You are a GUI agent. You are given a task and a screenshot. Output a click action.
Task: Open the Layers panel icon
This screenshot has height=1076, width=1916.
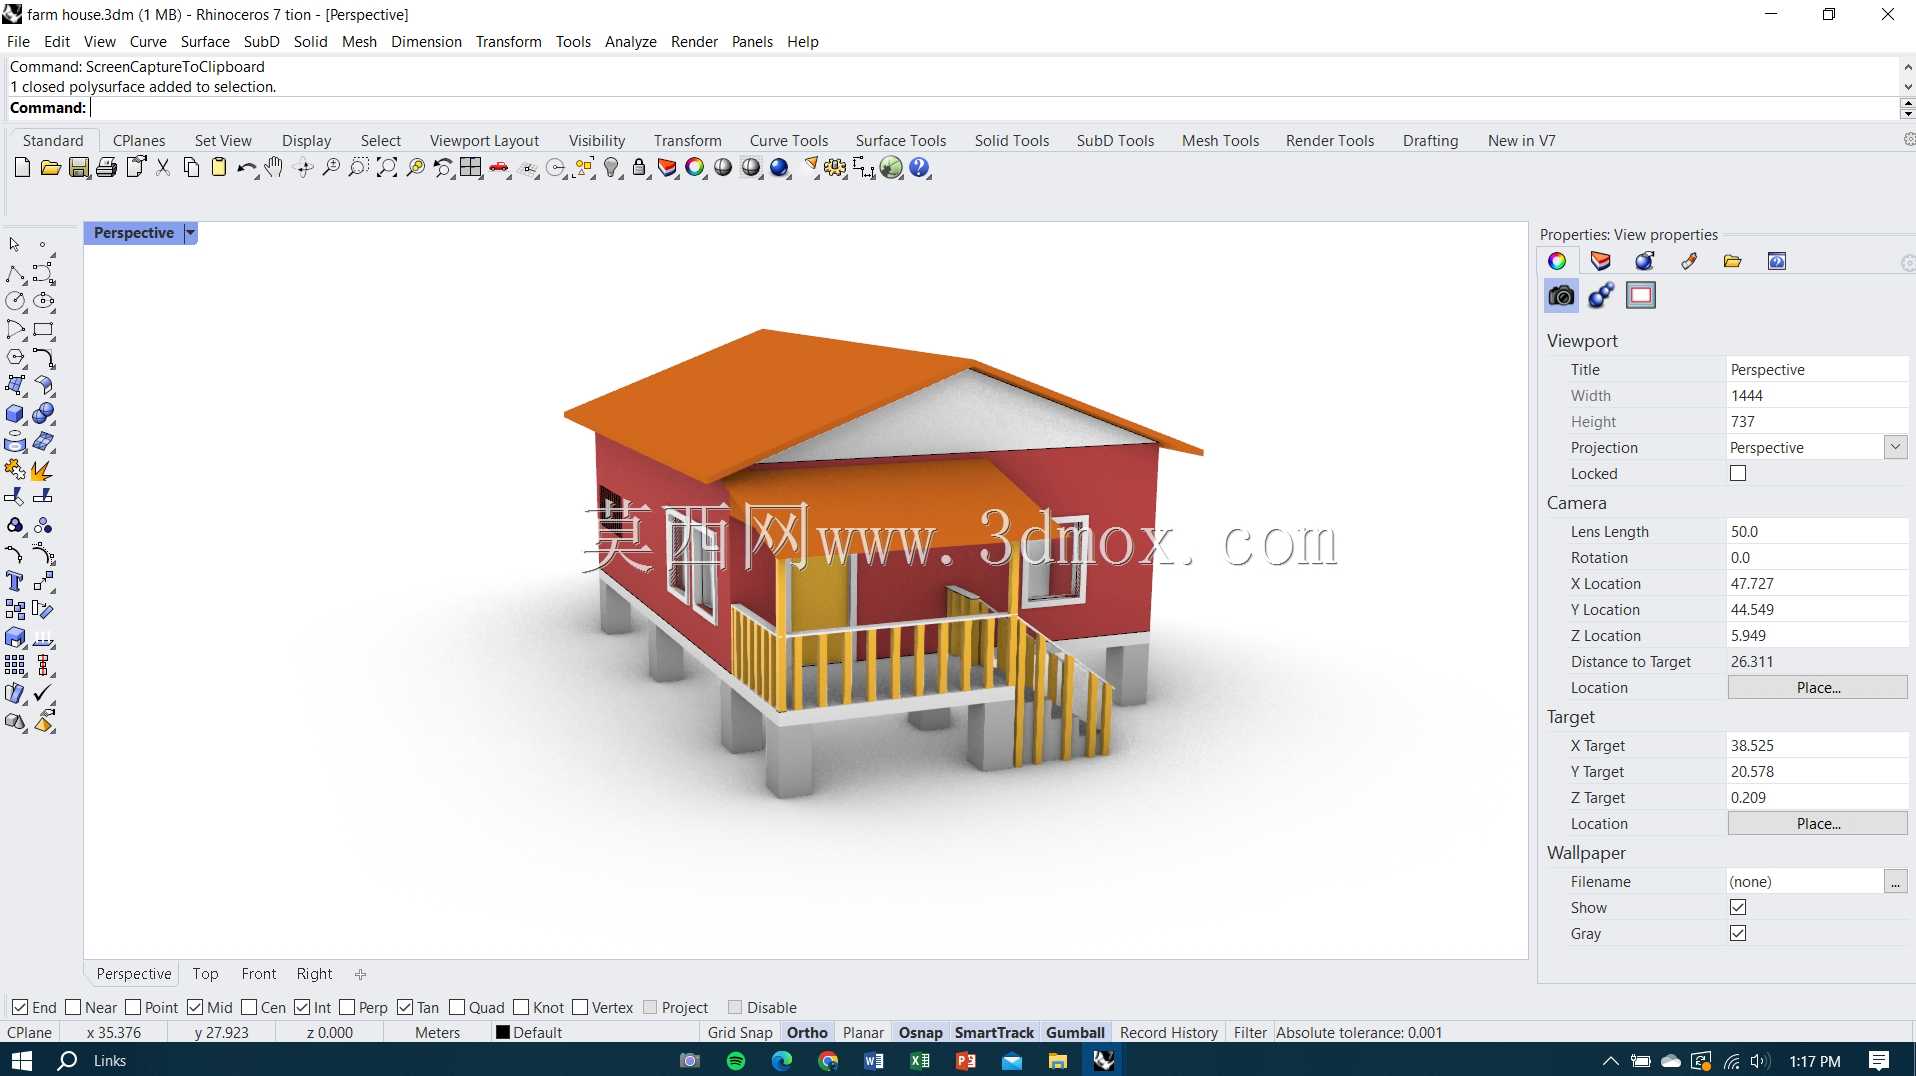click(1600, 261)
